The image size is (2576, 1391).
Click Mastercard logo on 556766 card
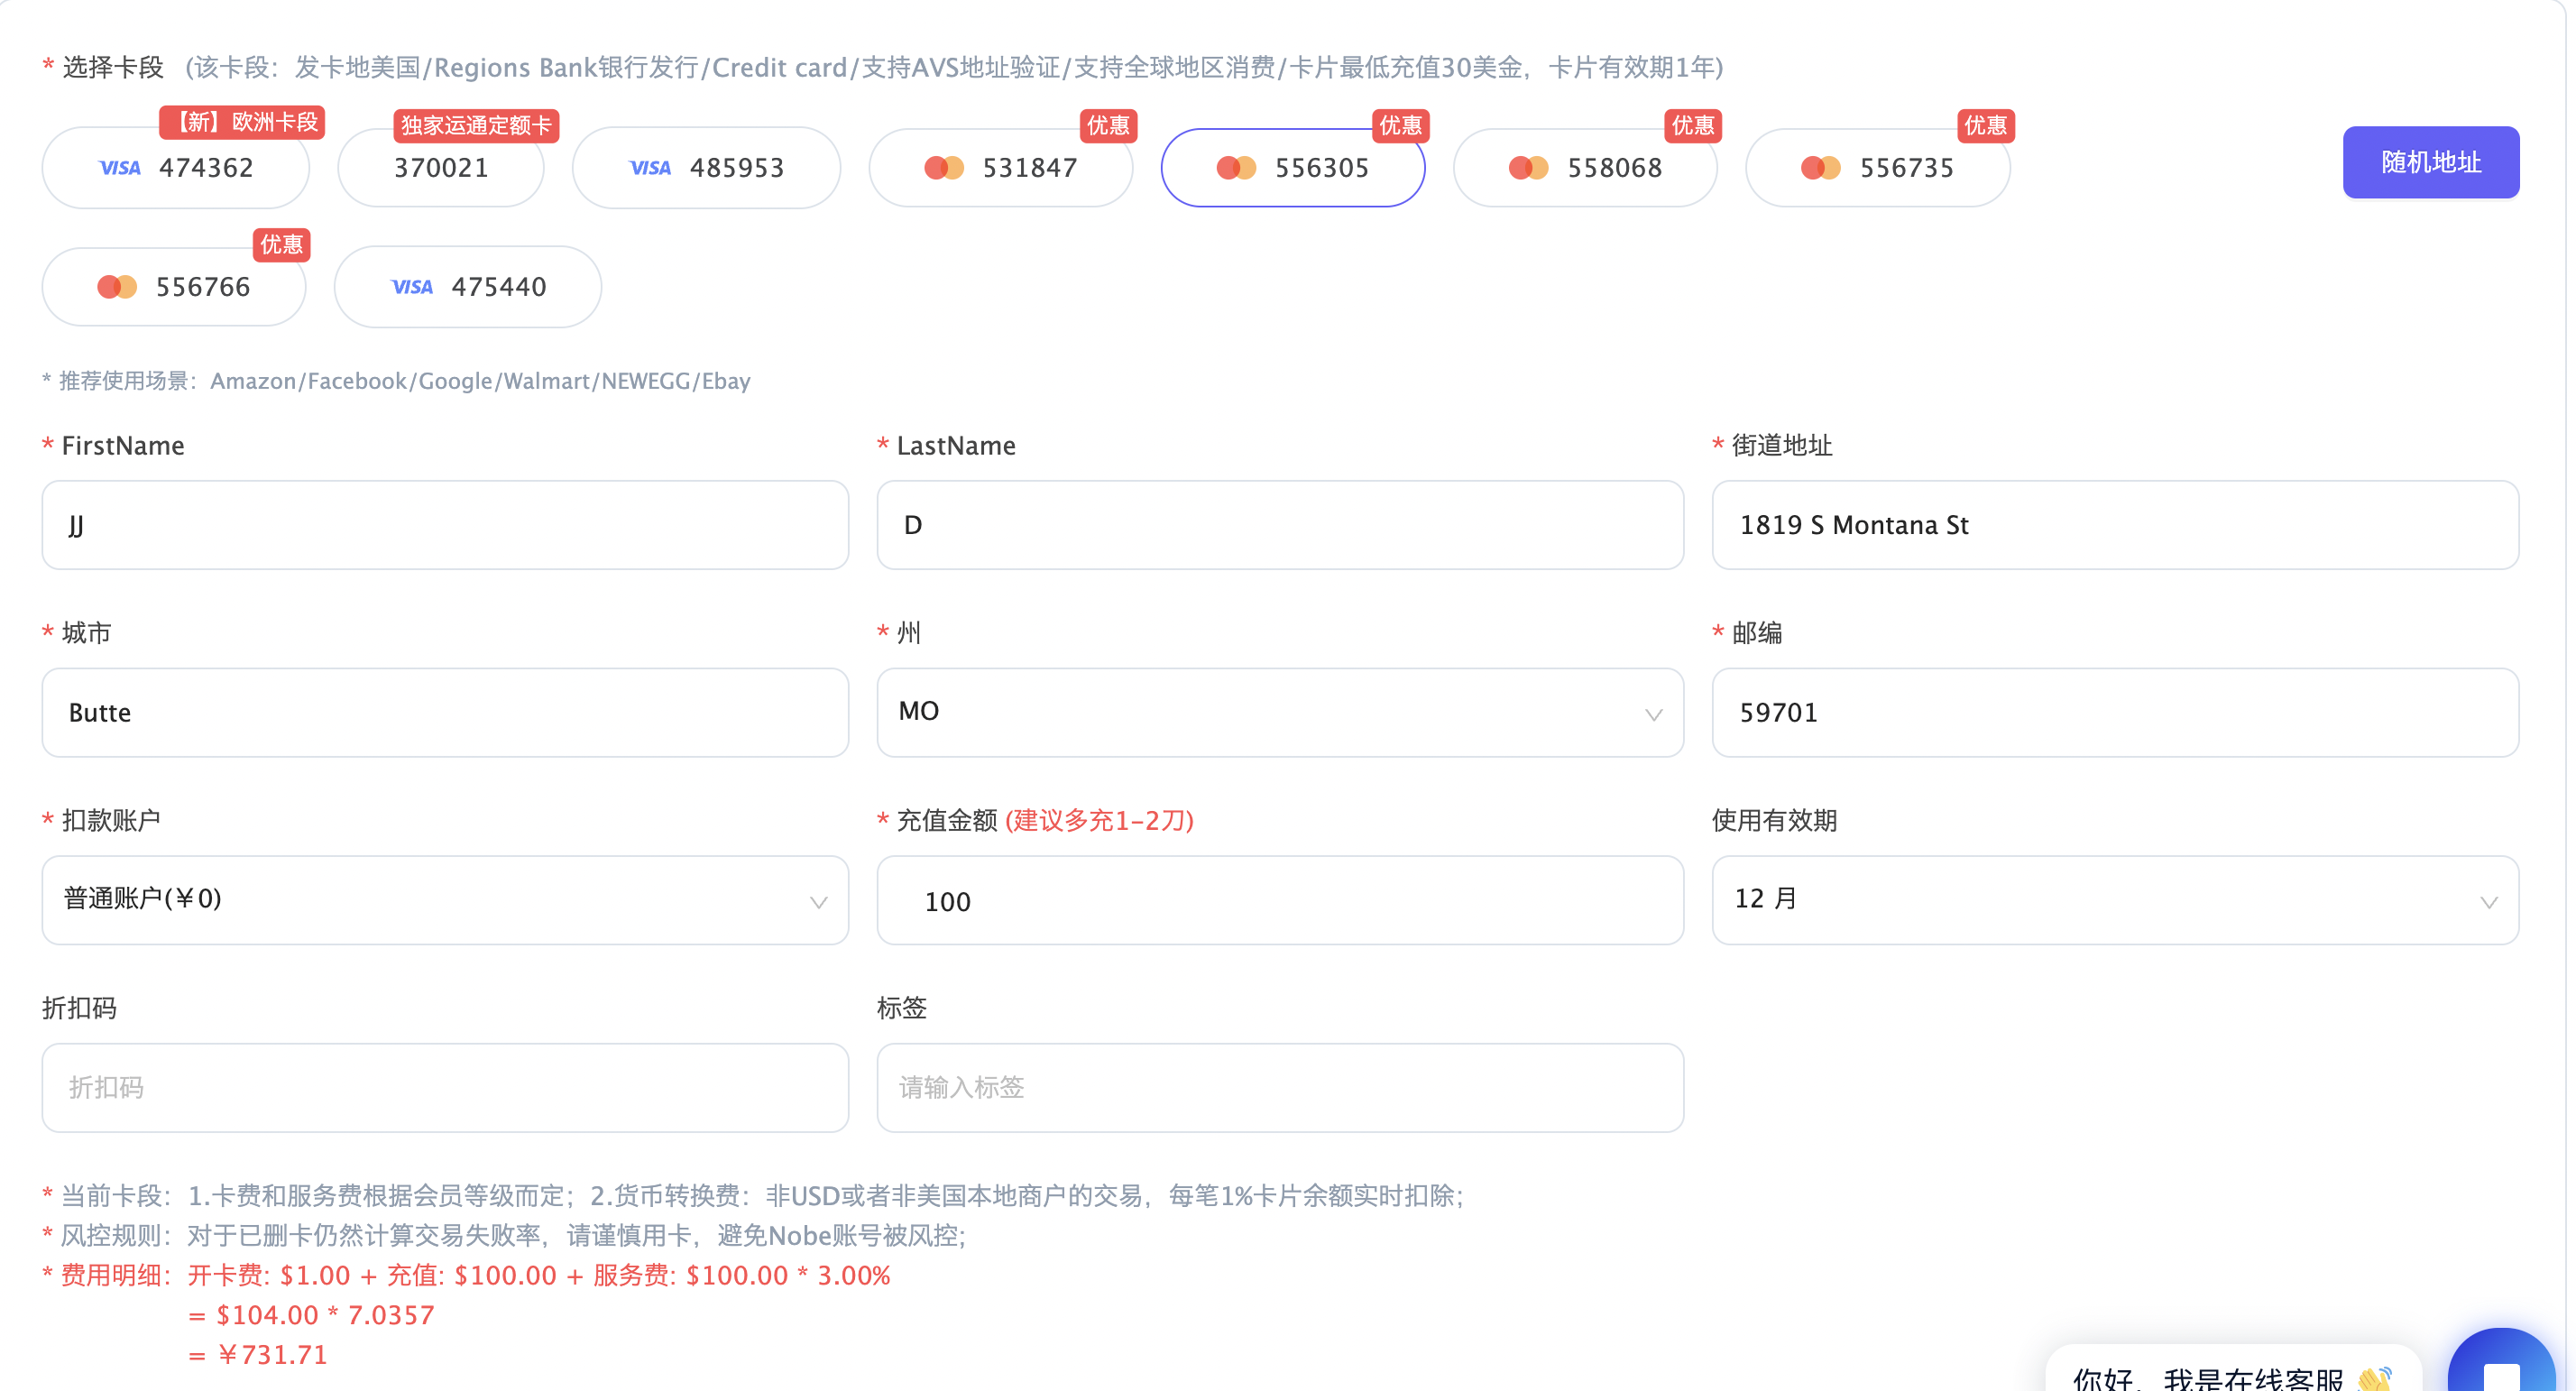point(117,287)
